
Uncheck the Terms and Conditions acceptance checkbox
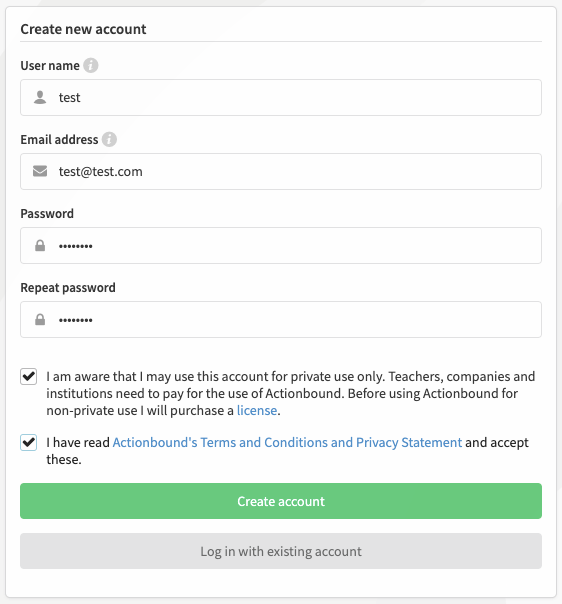pyautogui.click(x=29, y=443)
